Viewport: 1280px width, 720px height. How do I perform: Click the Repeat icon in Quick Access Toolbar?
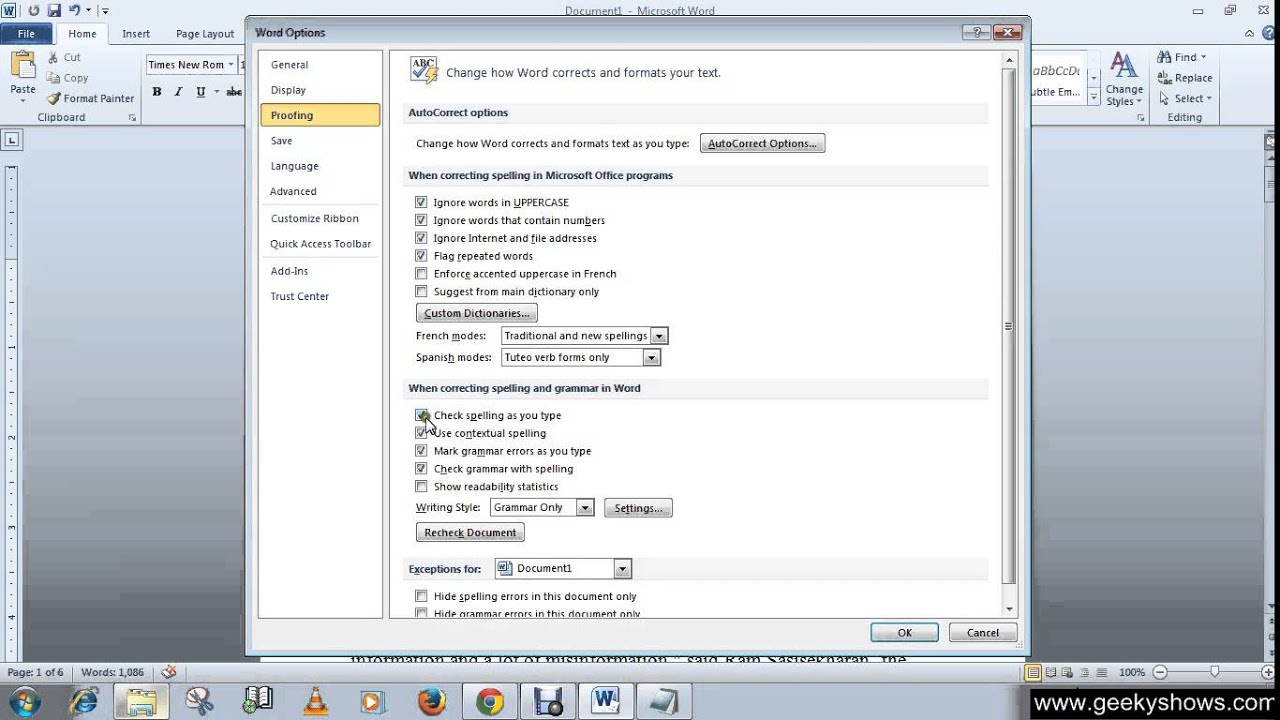coord(34,10)
